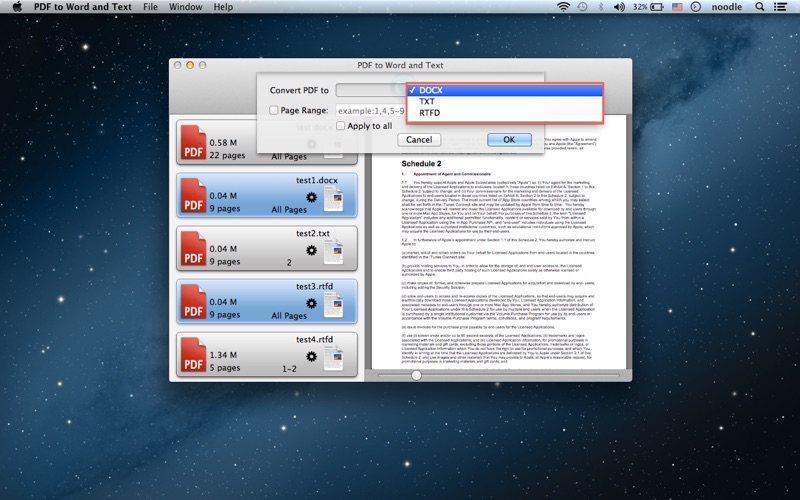The height and width of the screenshot is (500, 800).
Task: Confirm with the OK button
Action: pyautogui.click(x=509, y=140)
